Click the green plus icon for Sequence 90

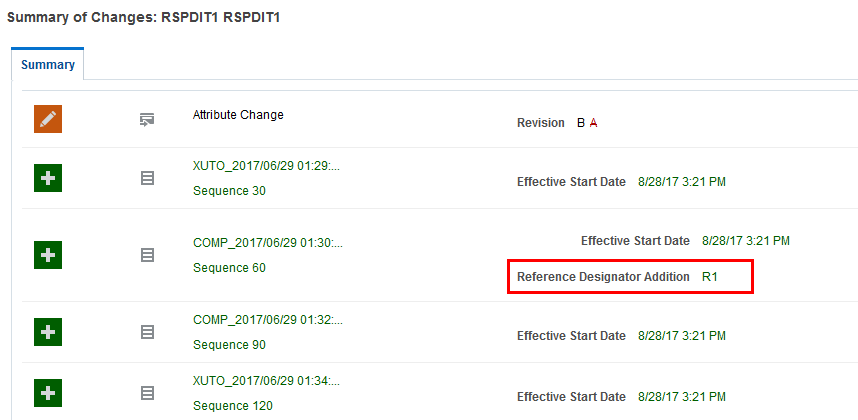(48, 331)
